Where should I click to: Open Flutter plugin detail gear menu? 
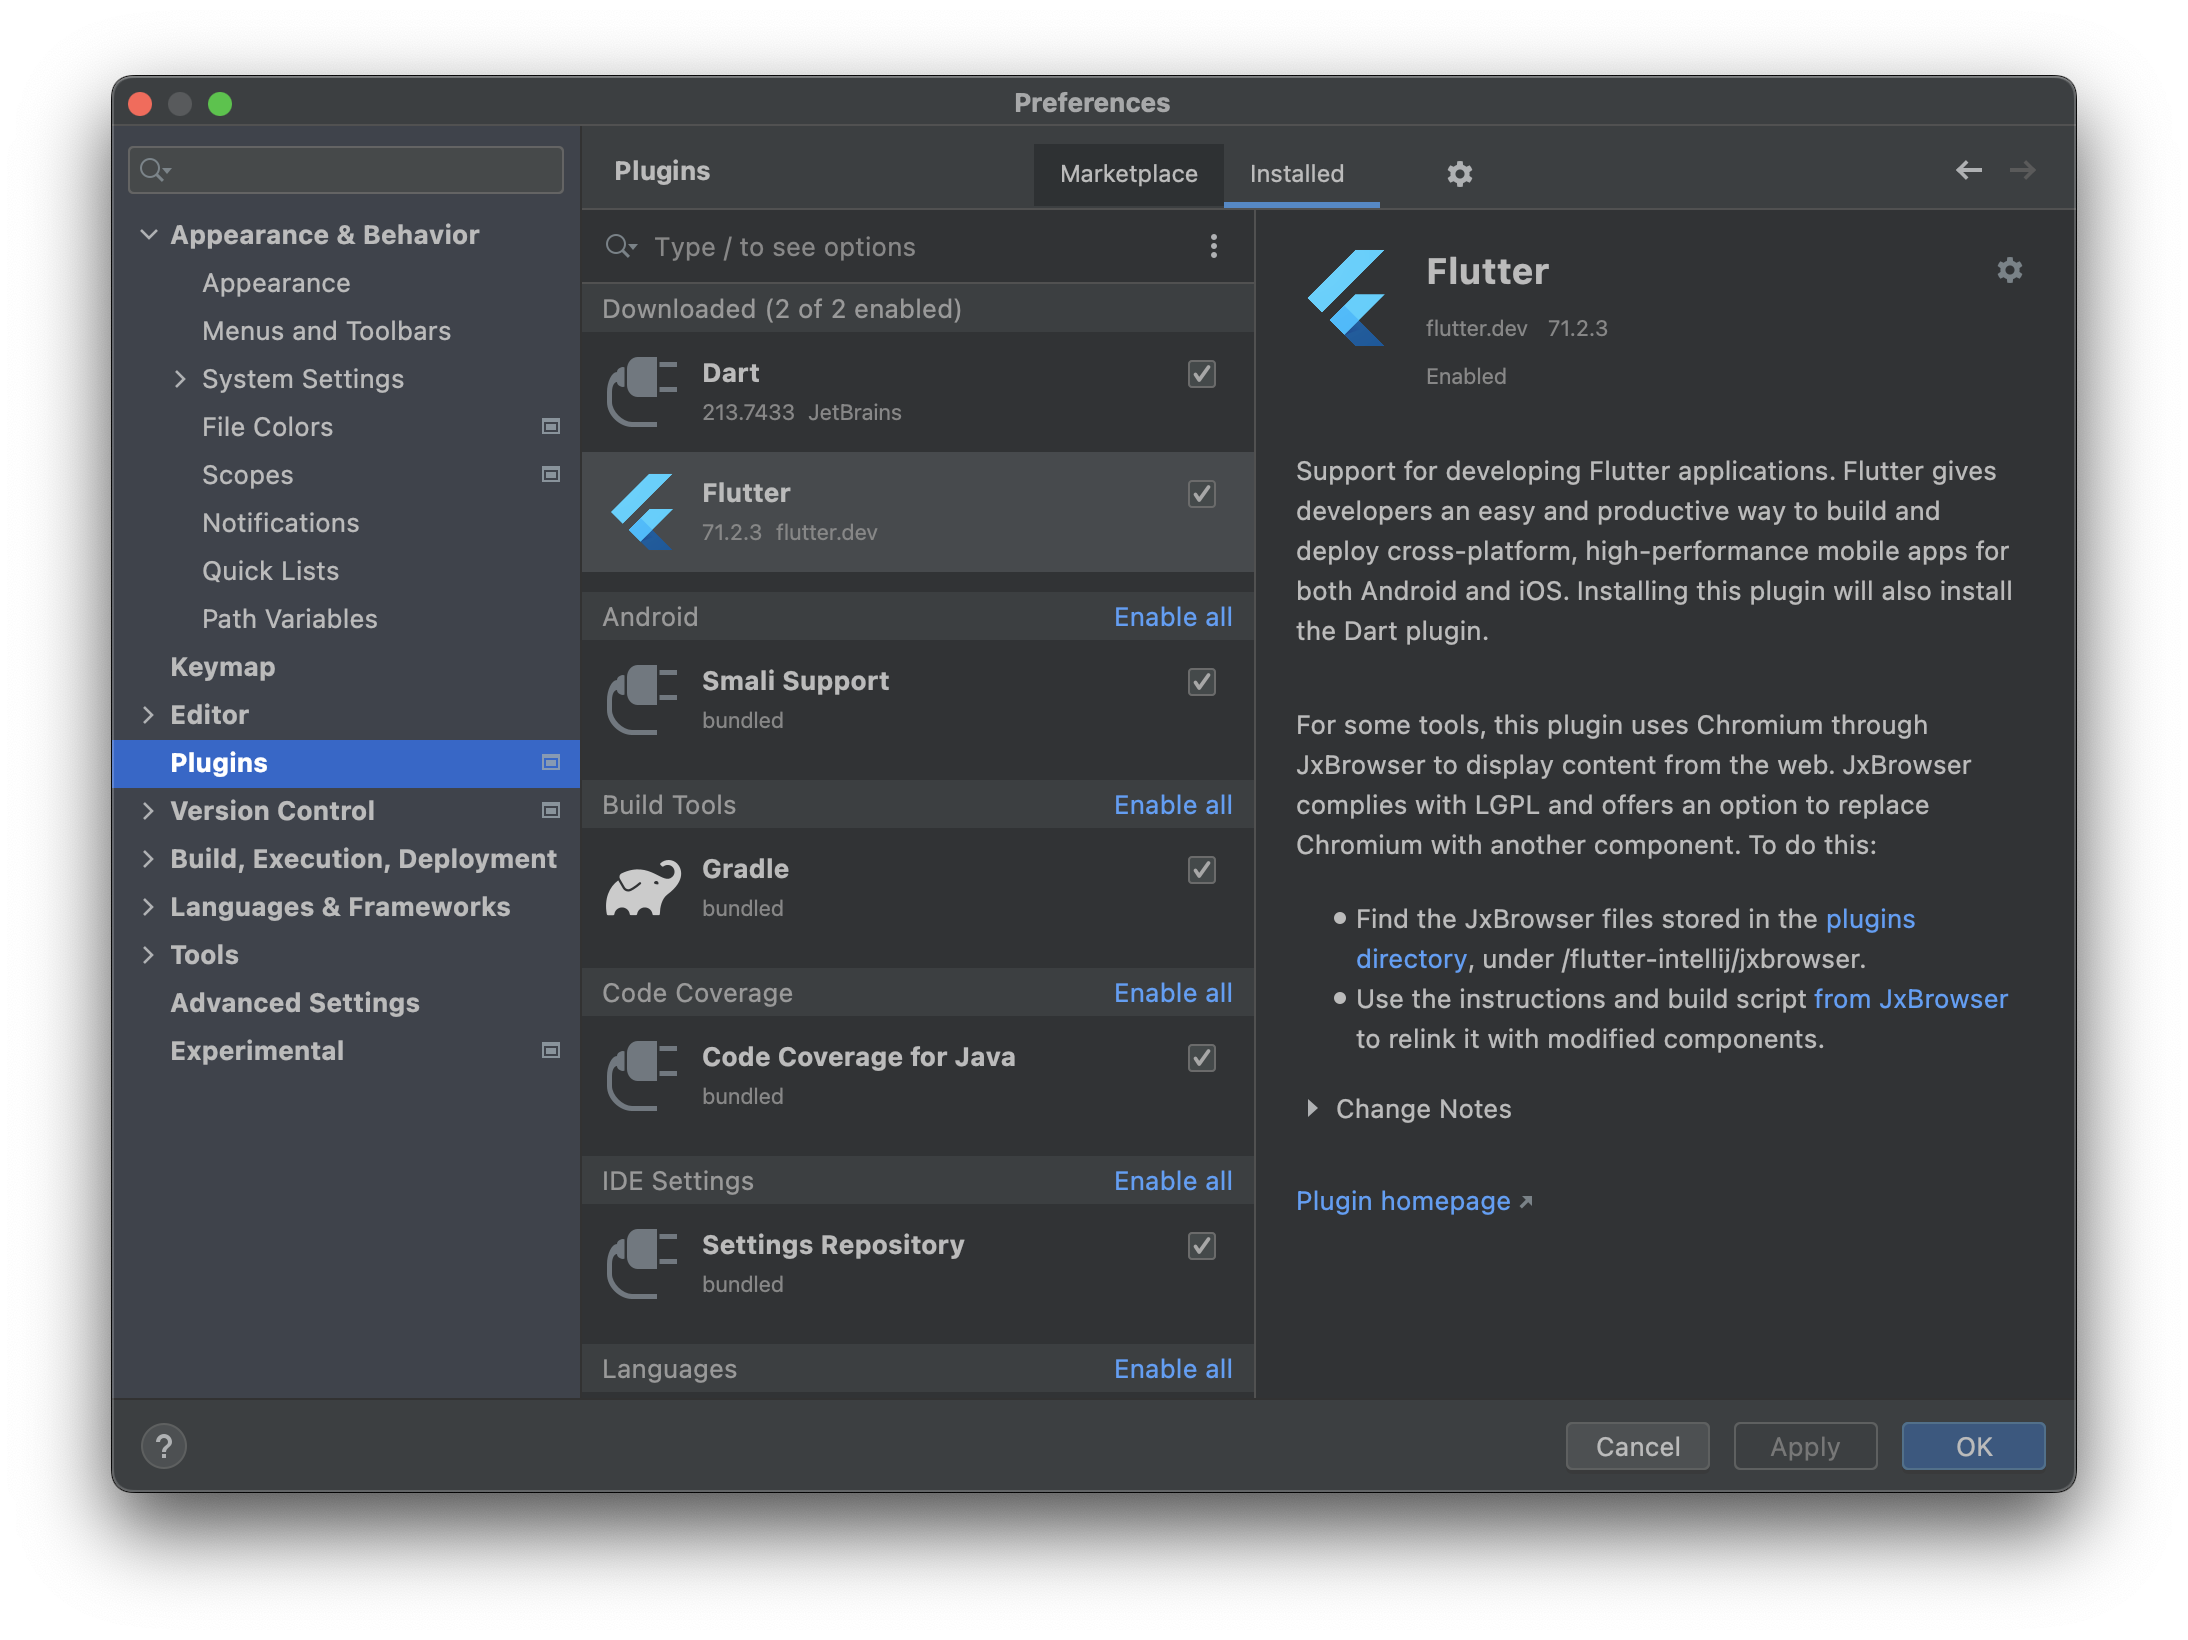coord(2009,270)
